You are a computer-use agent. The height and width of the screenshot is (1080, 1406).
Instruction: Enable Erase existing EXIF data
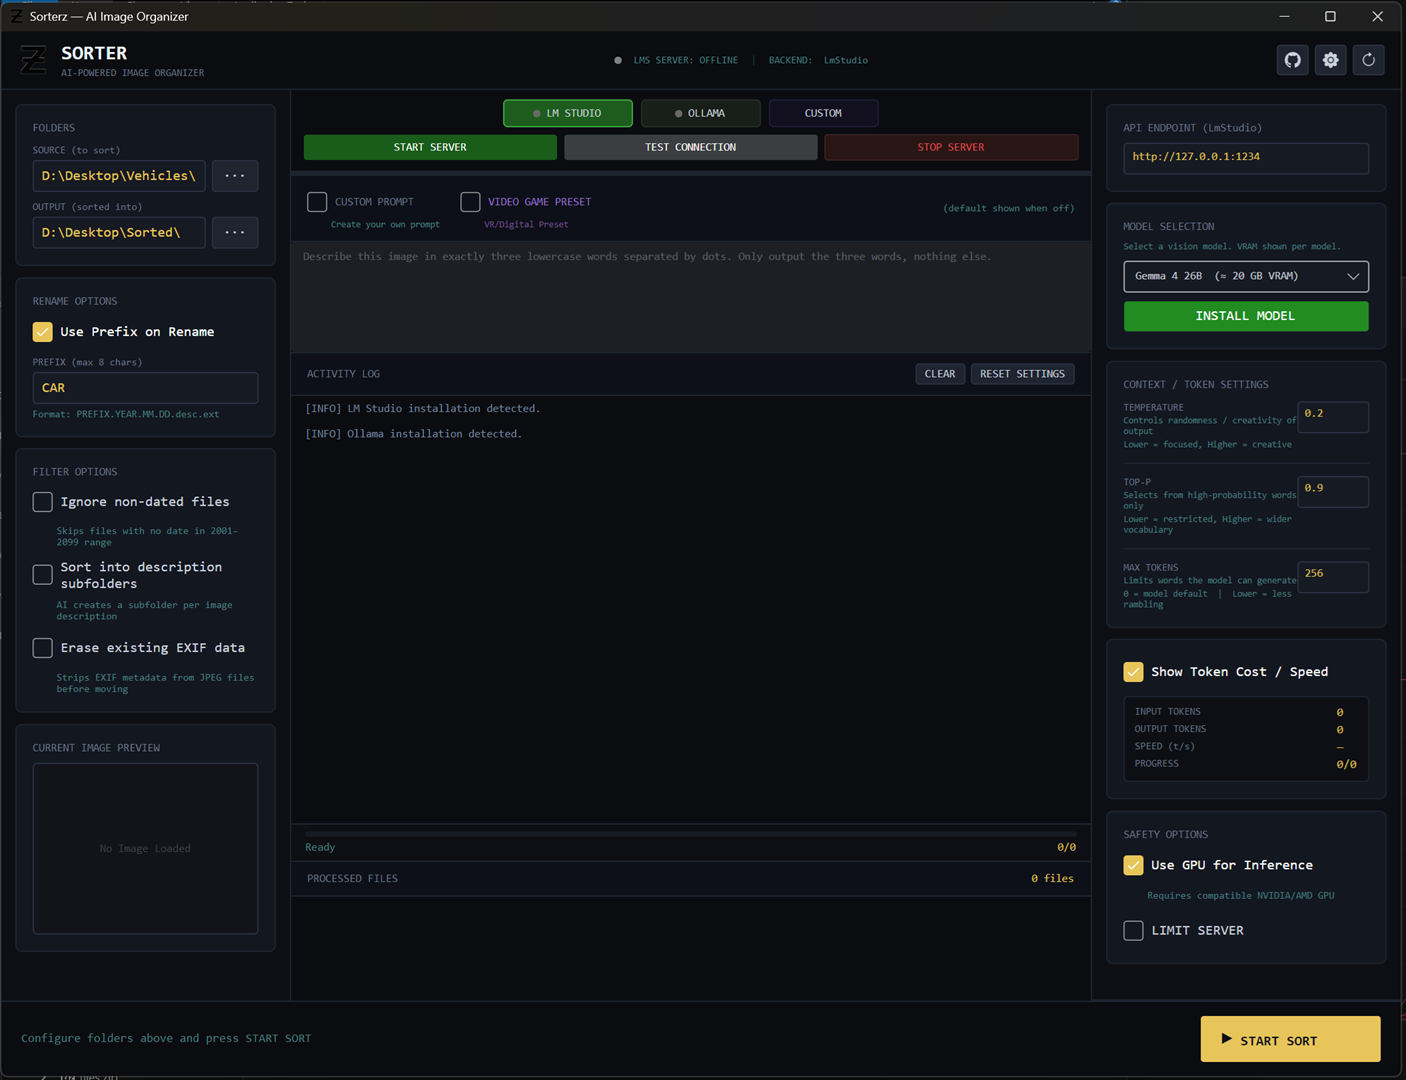(43, 648)
